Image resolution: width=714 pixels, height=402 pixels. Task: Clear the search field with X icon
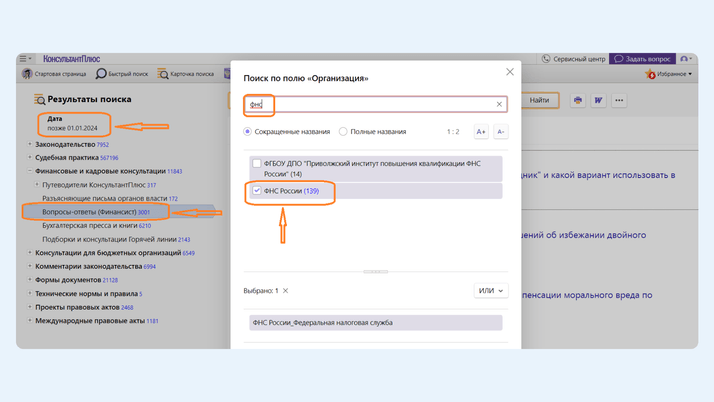[499, 104]
